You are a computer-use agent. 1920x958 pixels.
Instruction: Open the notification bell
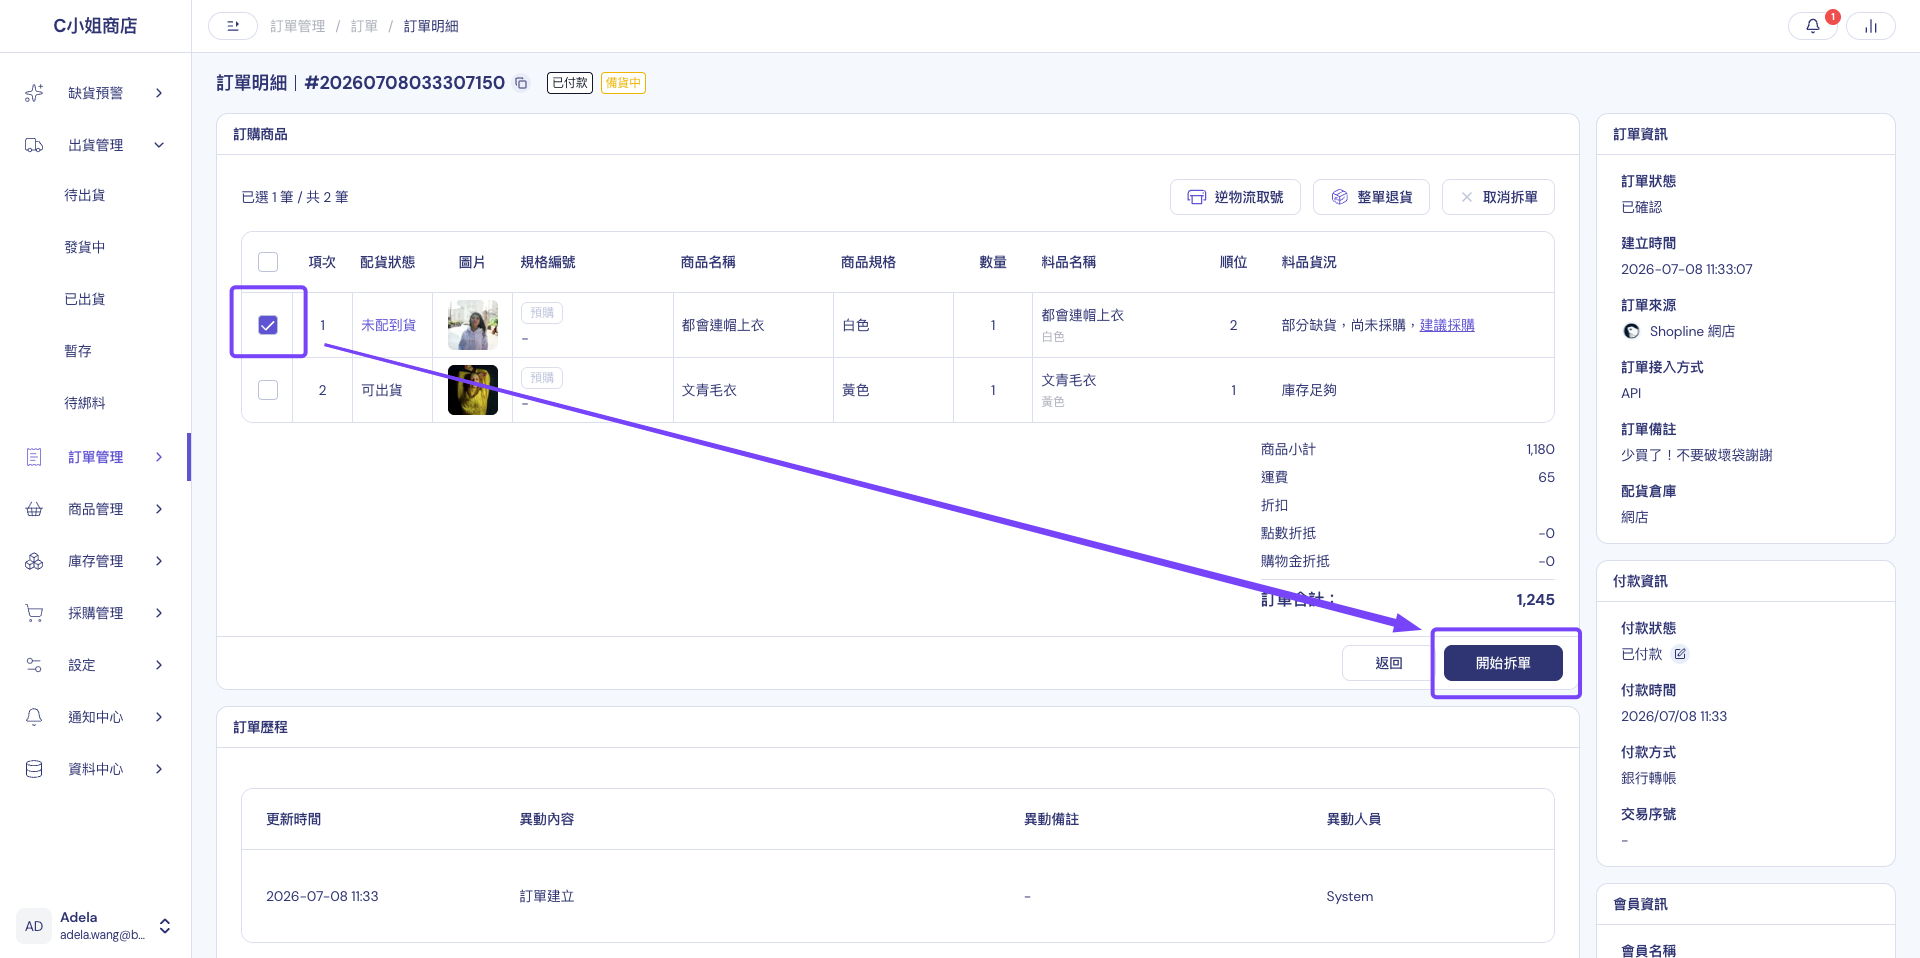(1812, 26)
